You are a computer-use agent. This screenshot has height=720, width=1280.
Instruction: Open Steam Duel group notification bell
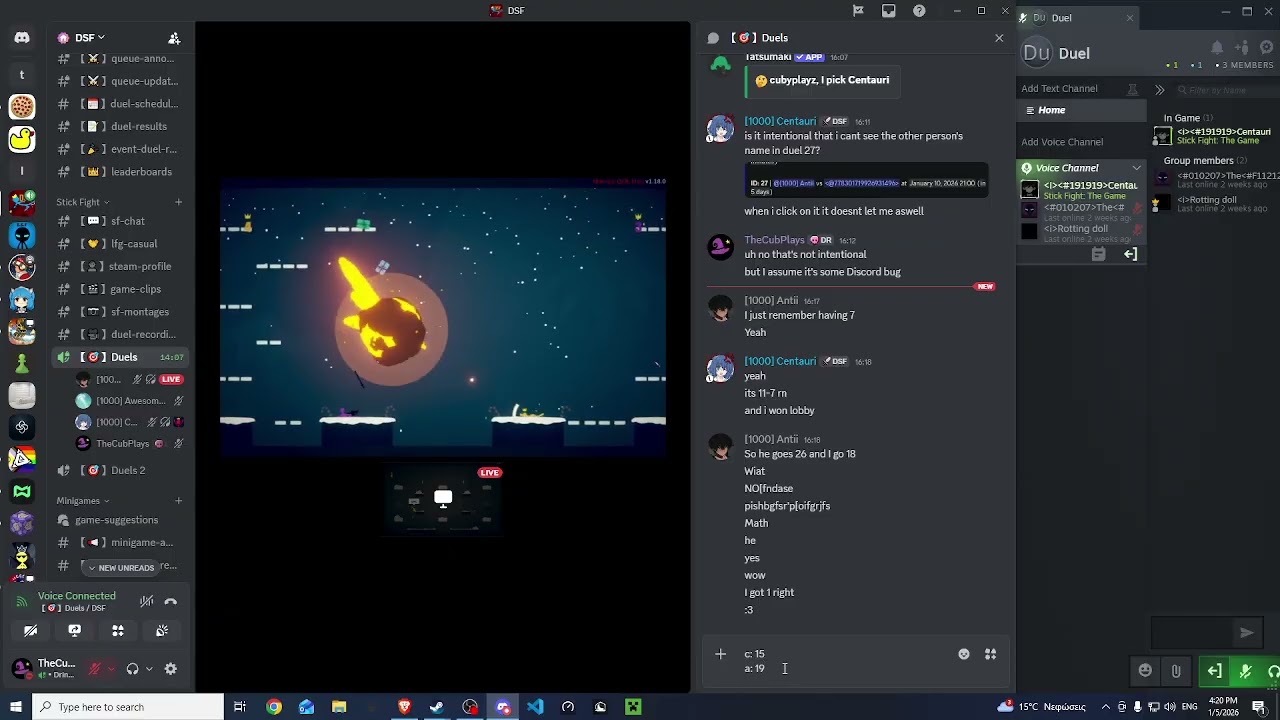(x=1217, y=48)
